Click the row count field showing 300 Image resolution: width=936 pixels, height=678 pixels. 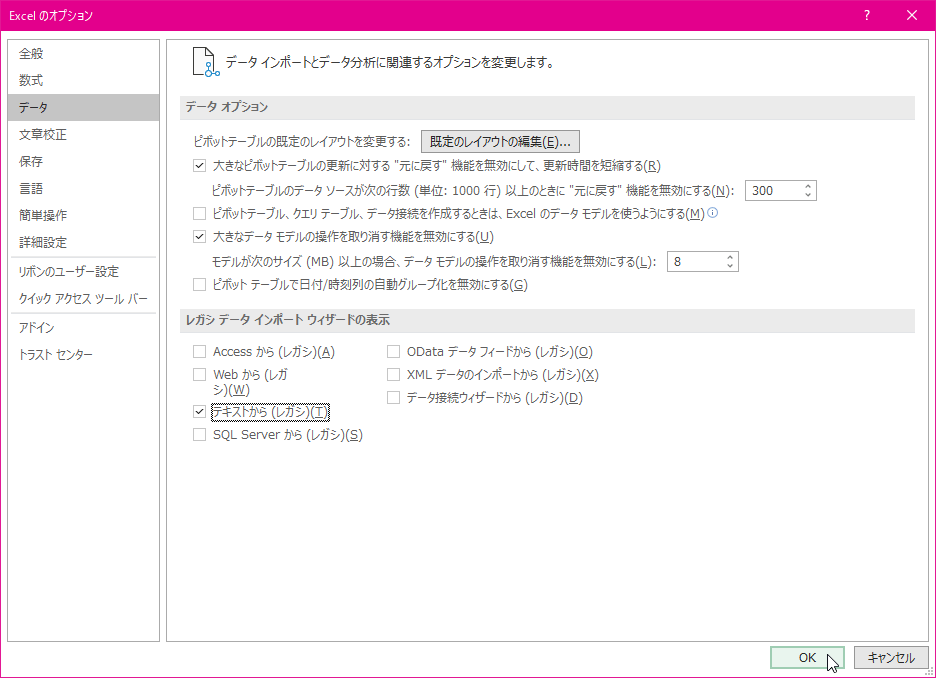774,190
